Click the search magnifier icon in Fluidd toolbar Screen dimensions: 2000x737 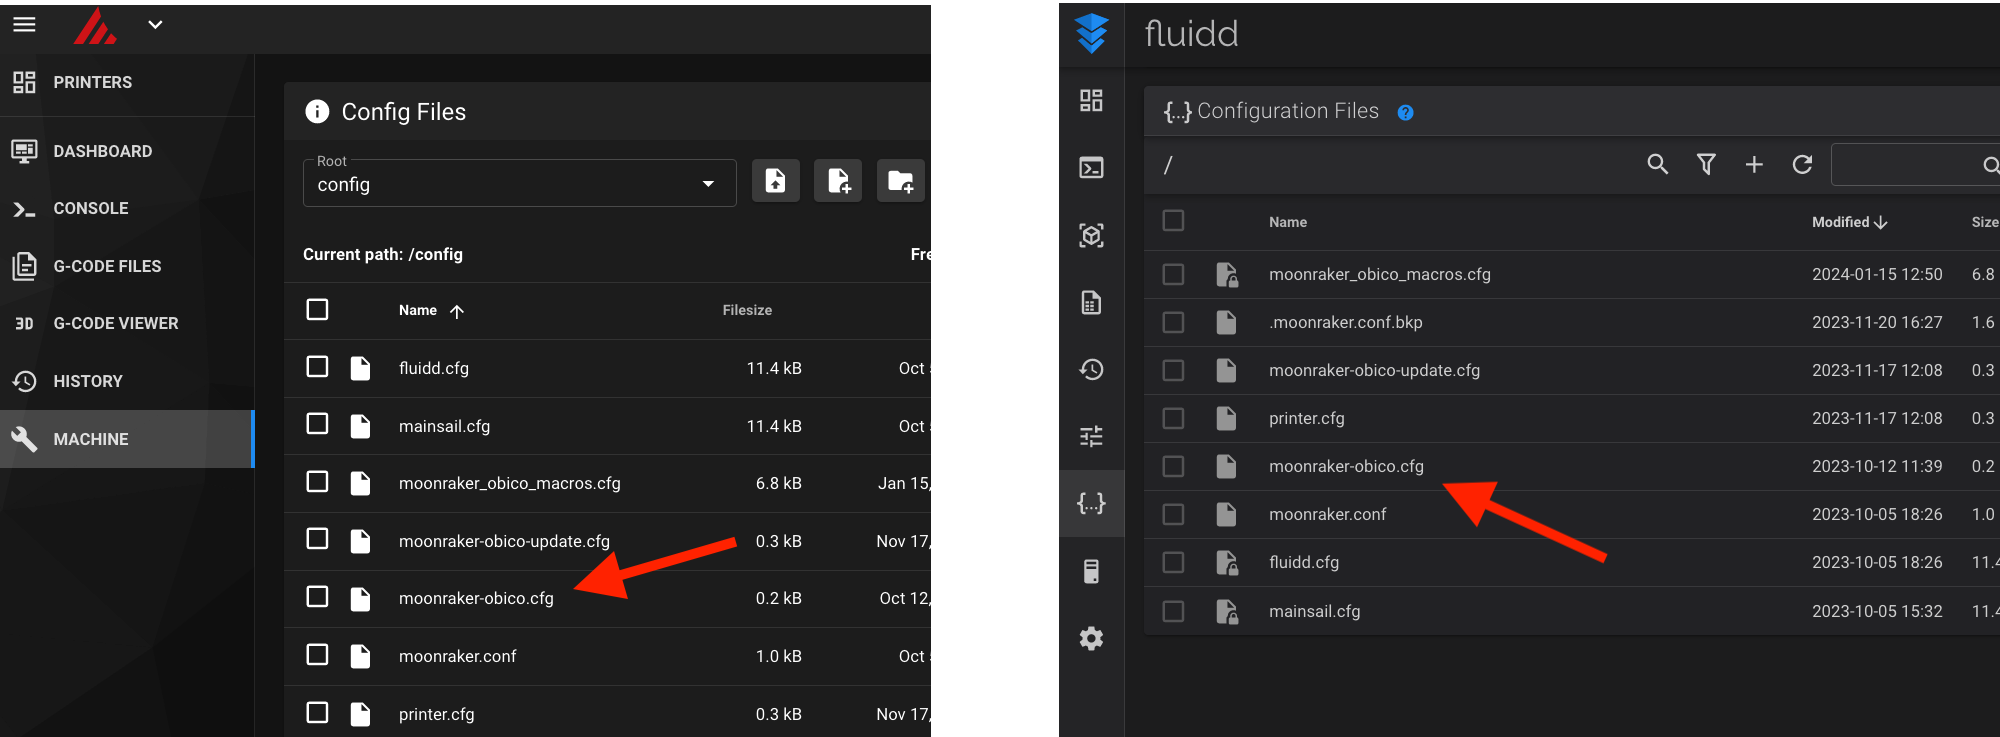click(x=1657, y=164)
